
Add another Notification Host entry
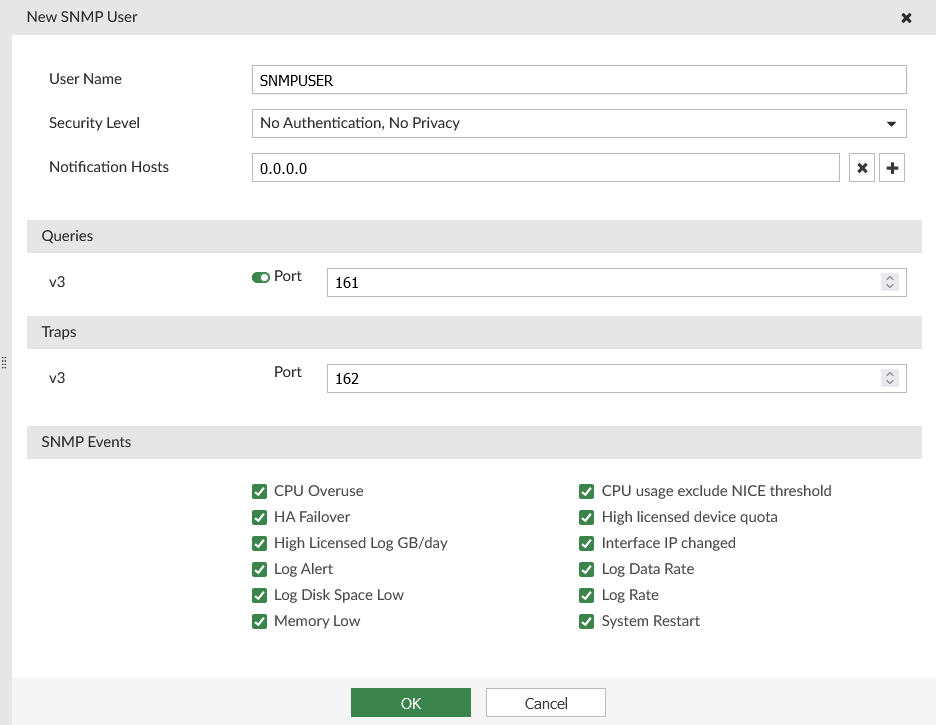[x=891, y=167]
